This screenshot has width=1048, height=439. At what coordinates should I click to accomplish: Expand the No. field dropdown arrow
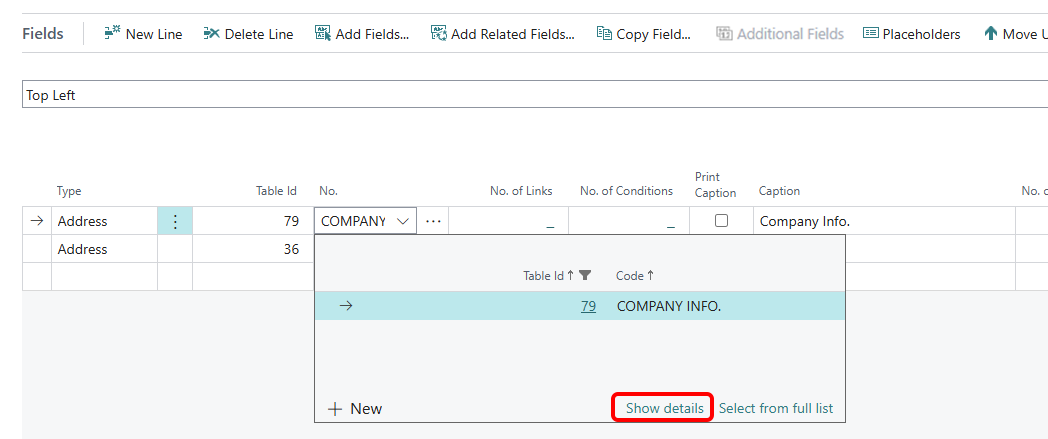point(403,221)
